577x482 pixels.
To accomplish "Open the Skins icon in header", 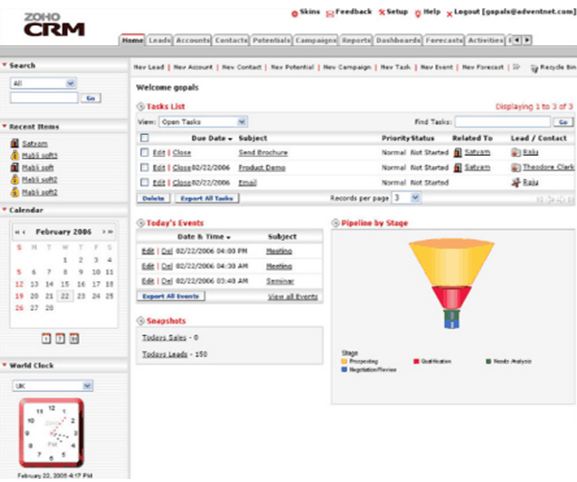I will [294, 14].
